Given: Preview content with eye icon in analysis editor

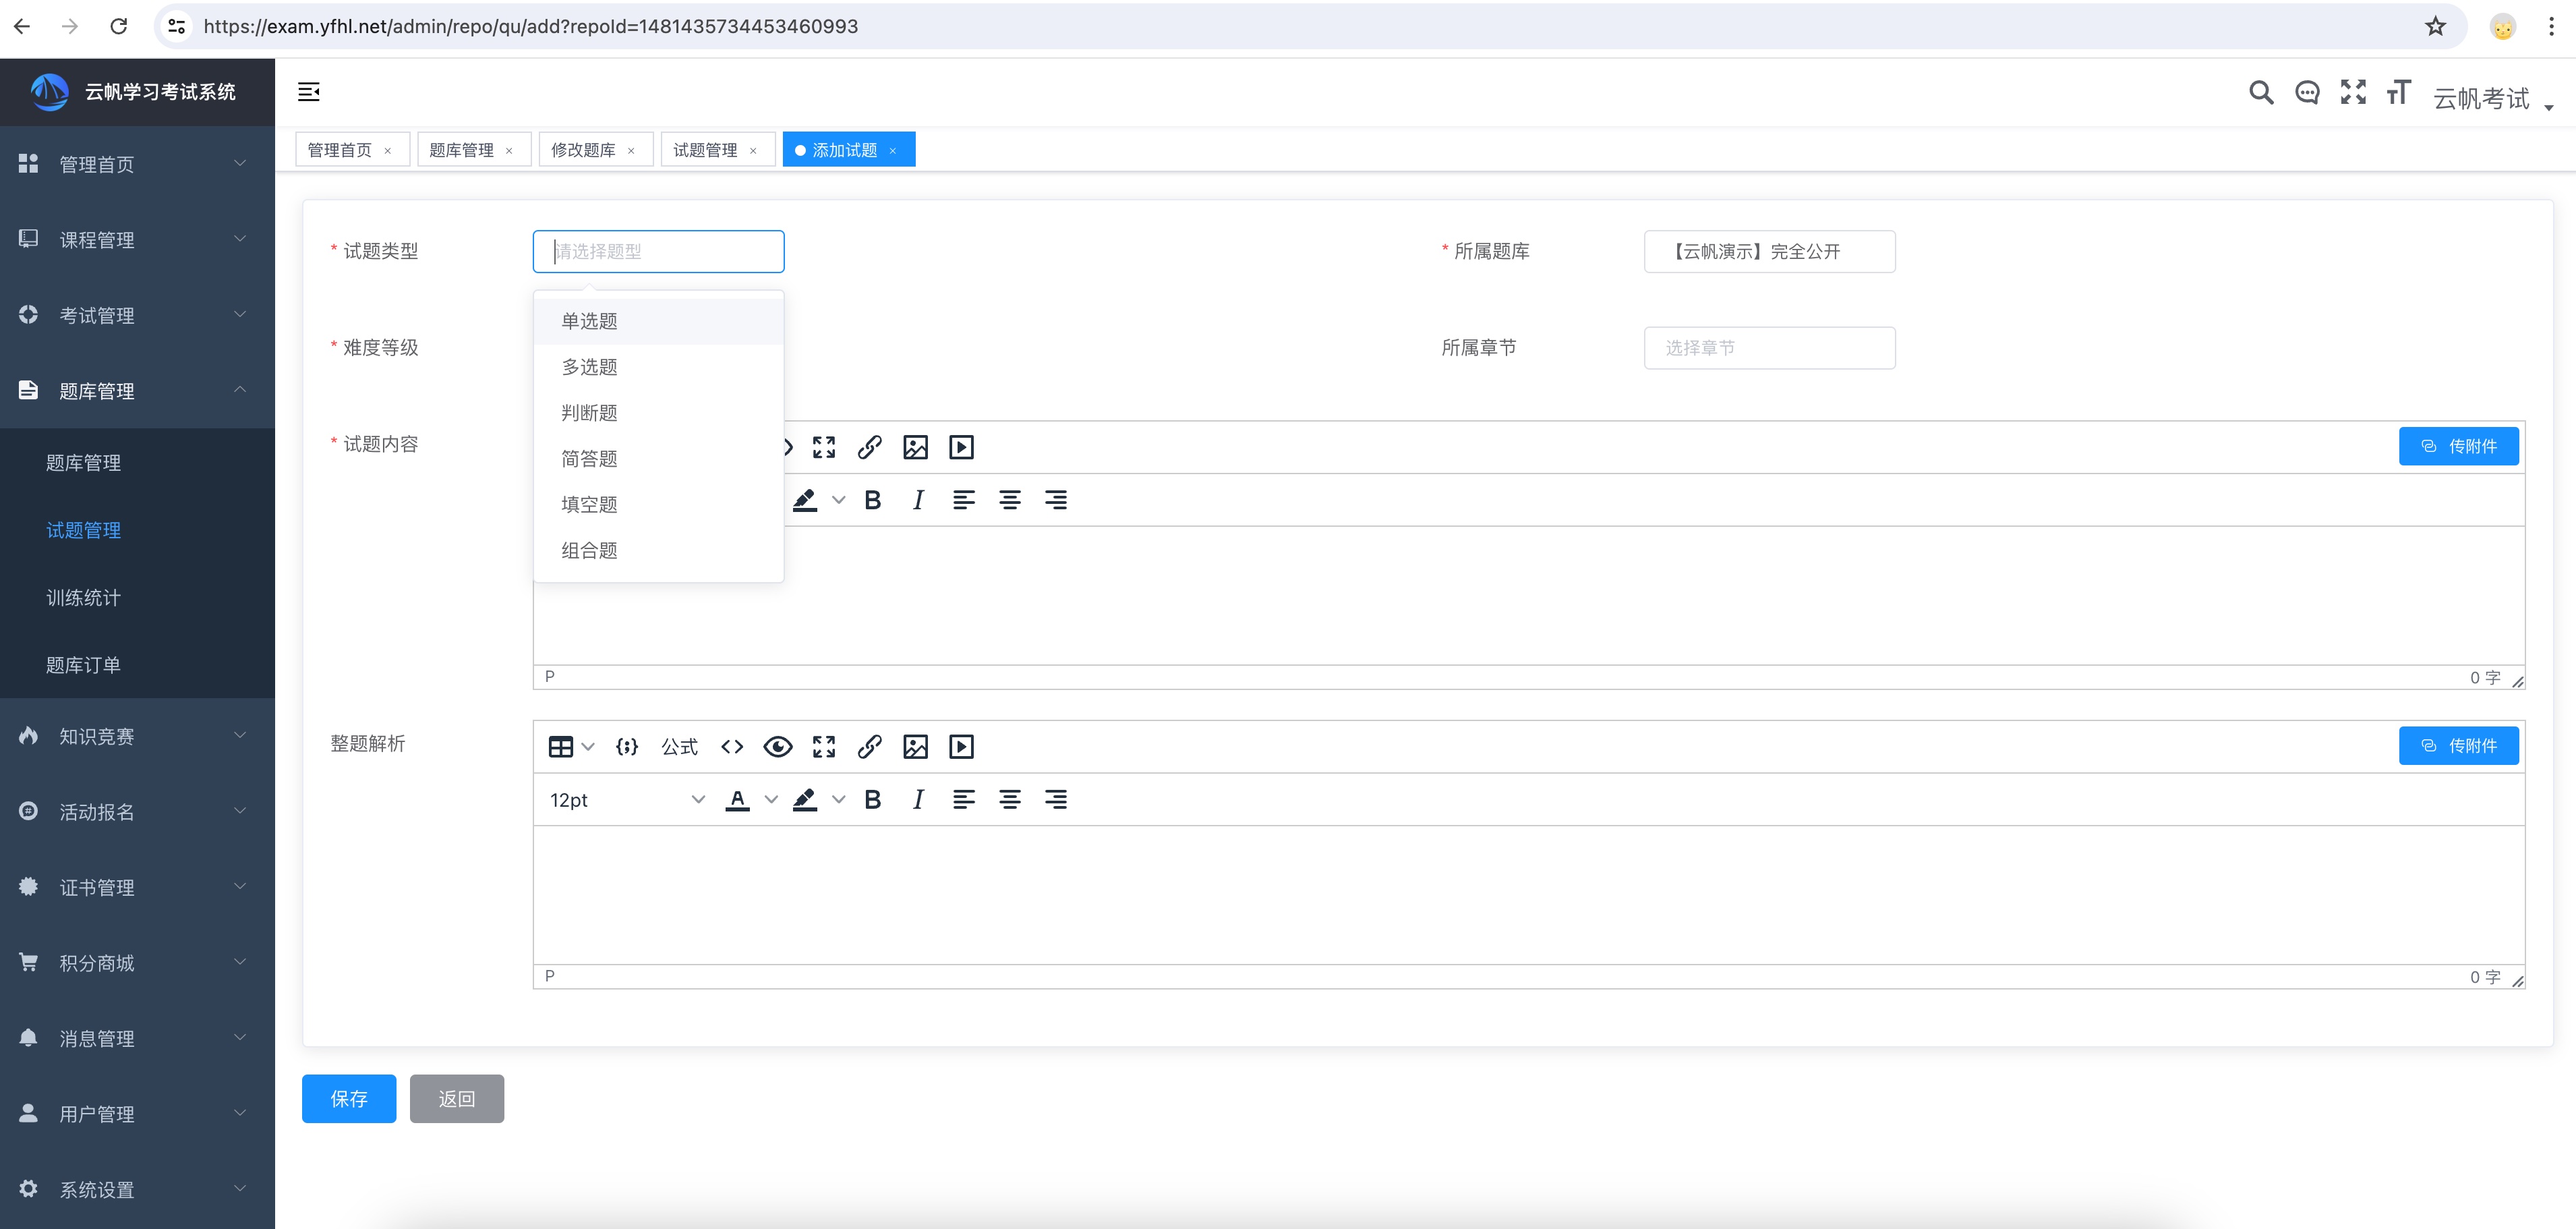Looking at the screenshot, I should tap(778, 747).
